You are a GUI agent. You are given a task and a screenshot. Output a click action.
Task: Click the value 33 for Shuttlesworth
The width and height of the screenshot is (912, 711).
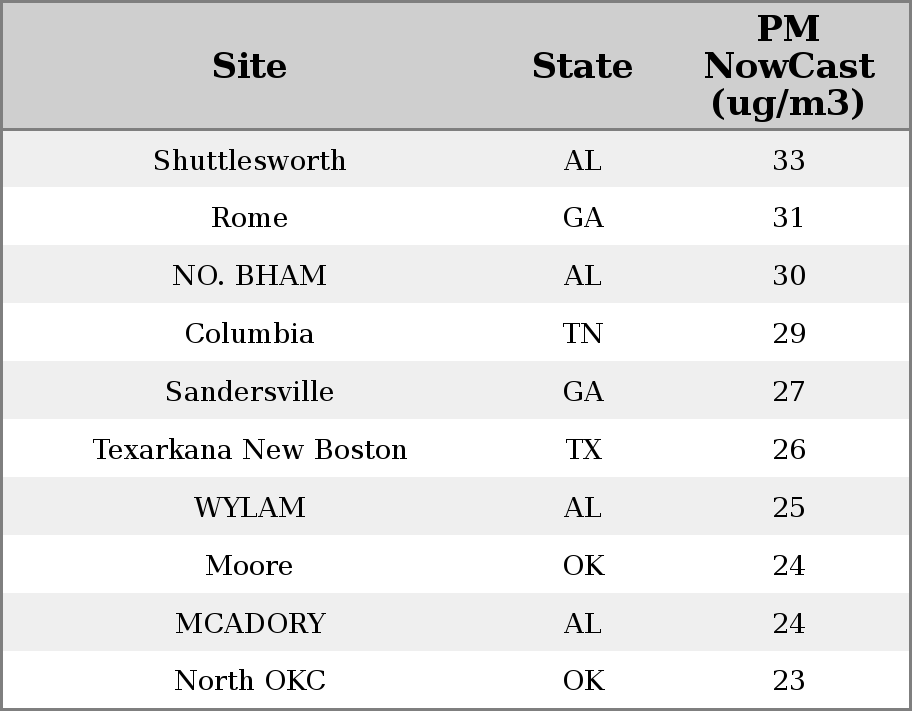[788, 160]
